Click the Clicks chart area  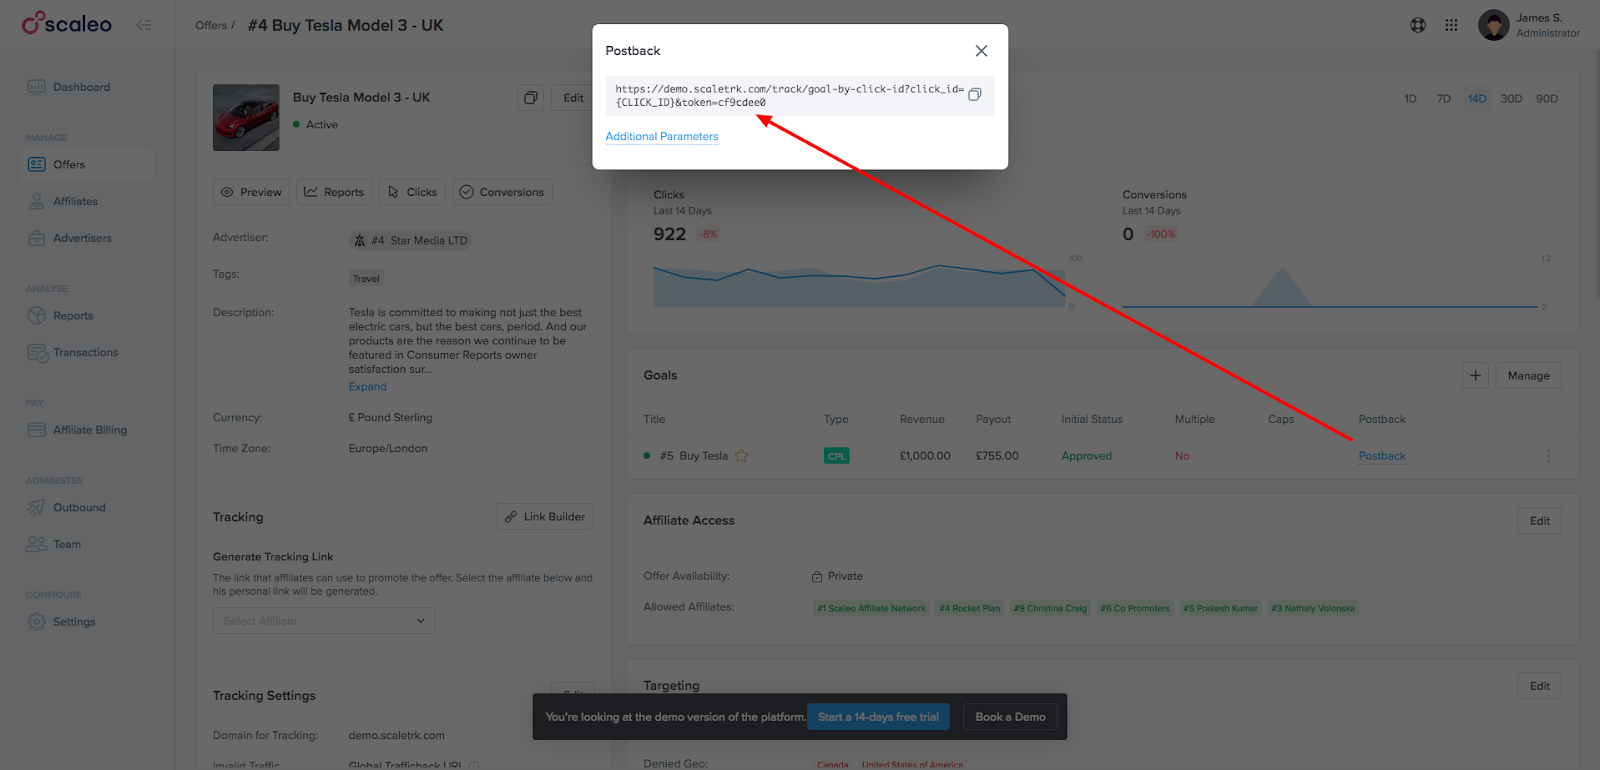pyautogui.click(x=860, y=285)
